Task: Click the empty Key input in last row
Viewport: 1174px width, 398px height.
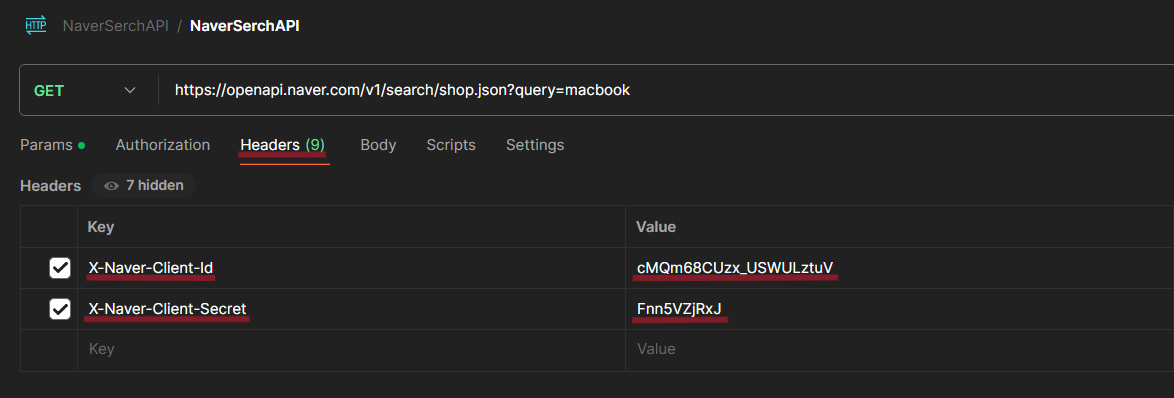Action: click(351, 349)
